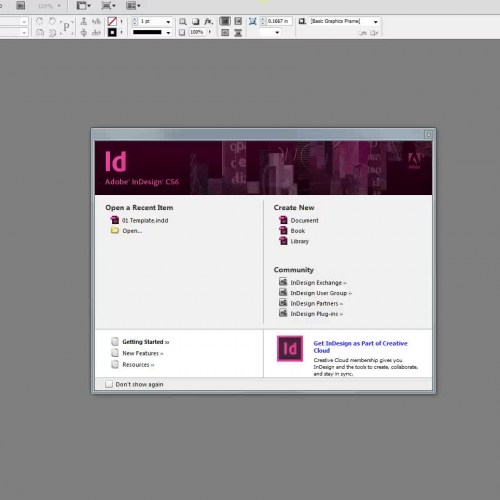Image resolution: width=500 pixels, height=500 pixels.
Task: Click the 0.1667 in corner size field
Action: pyautogui.click(x=279, y=21)
